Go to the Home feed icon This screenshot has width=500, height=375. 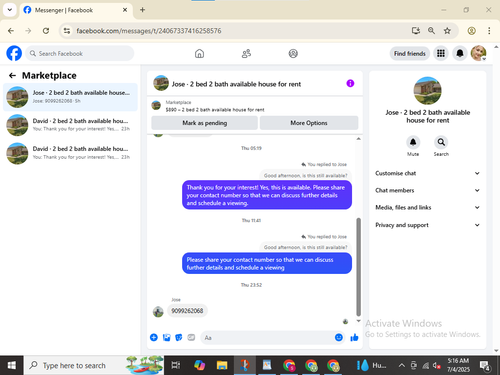pyautogui.click(x=199, y=53)
